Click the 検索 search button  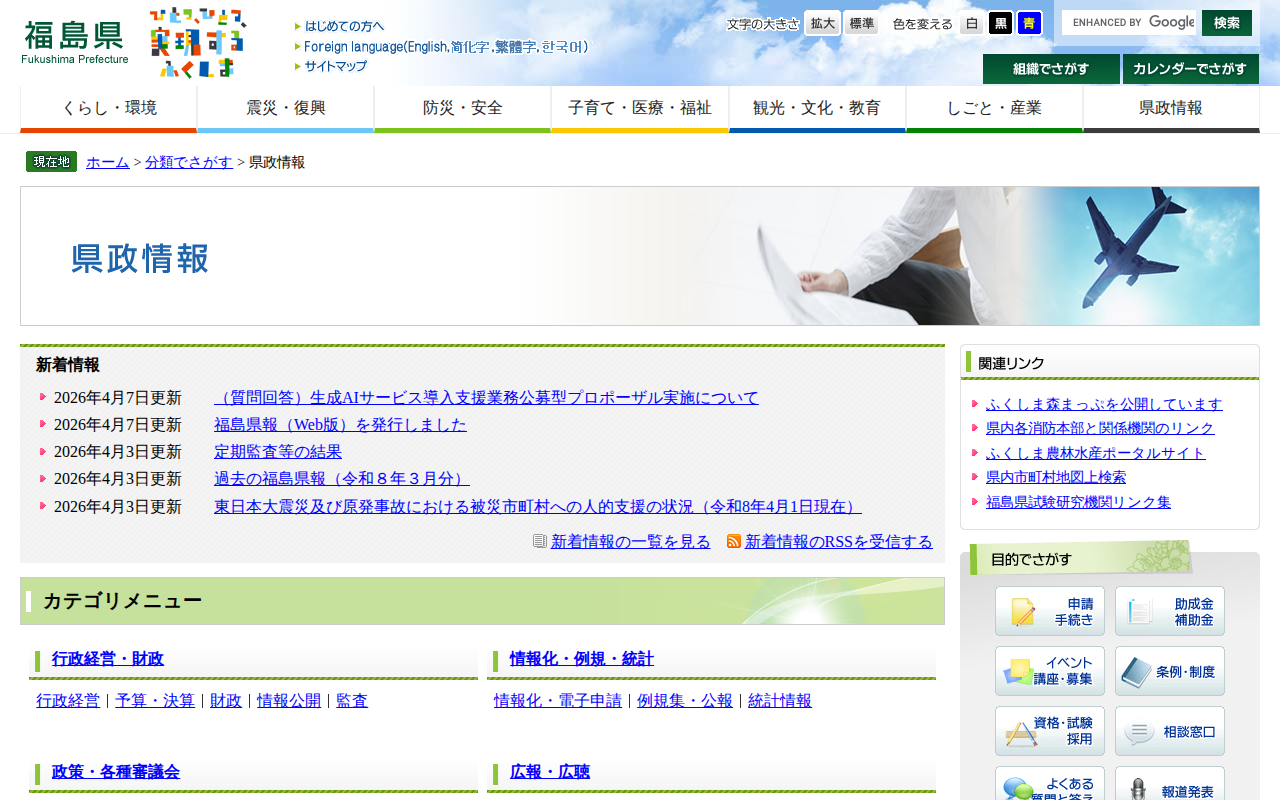1227,23
